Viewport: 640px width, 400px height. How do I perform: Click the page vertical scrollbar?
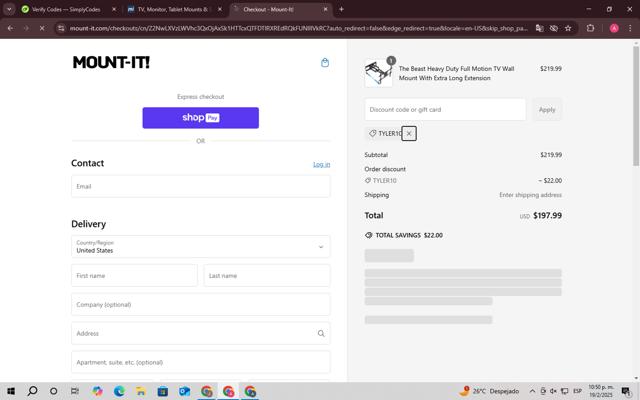(x=636, y=105)
